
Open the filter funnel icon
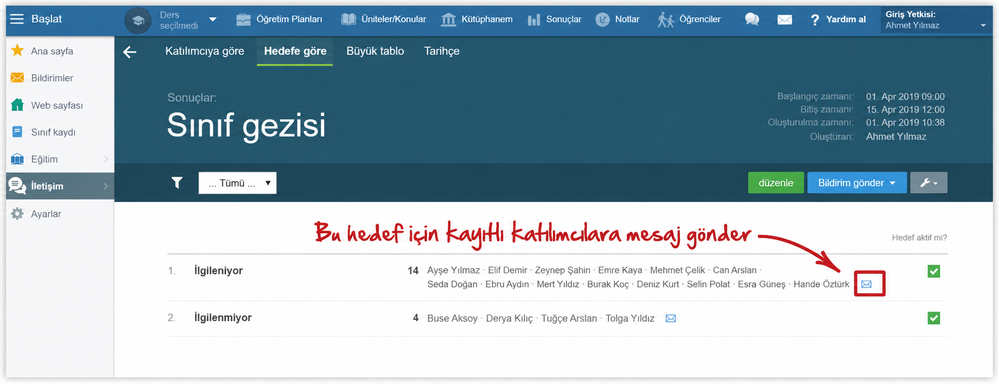click(176, 183)
